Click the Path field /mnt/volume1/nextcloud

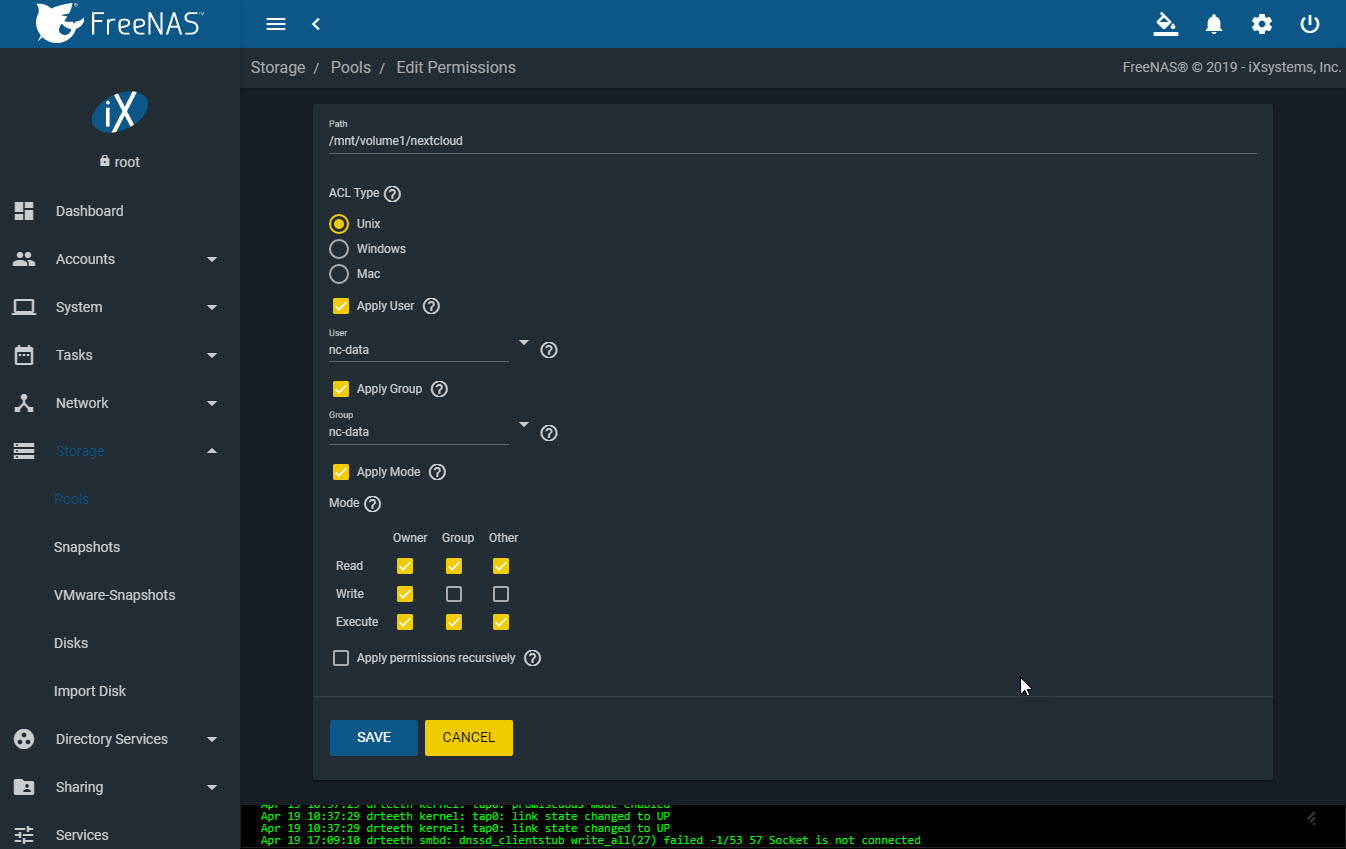[792, 141]
